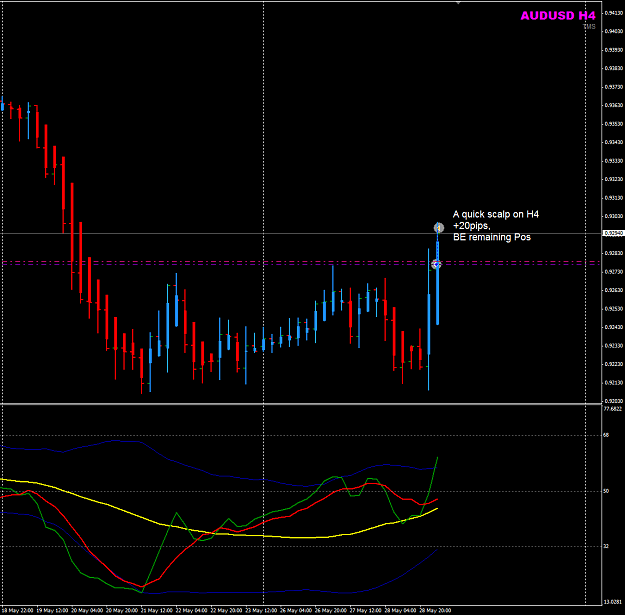Click the chart shift triangle marker at top
This screenshot has height=615, width=625.
[458, 3]
